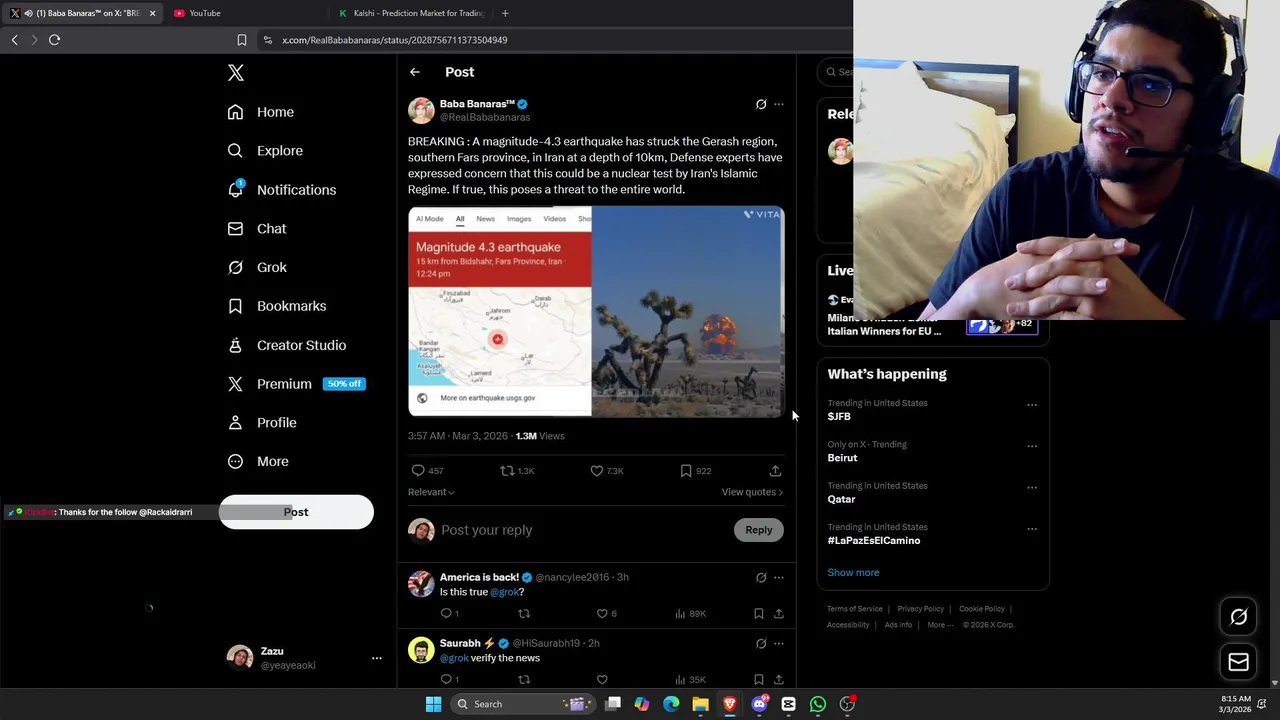
Task: Open more options on Saurabh reply
Action: coord(779,643)
